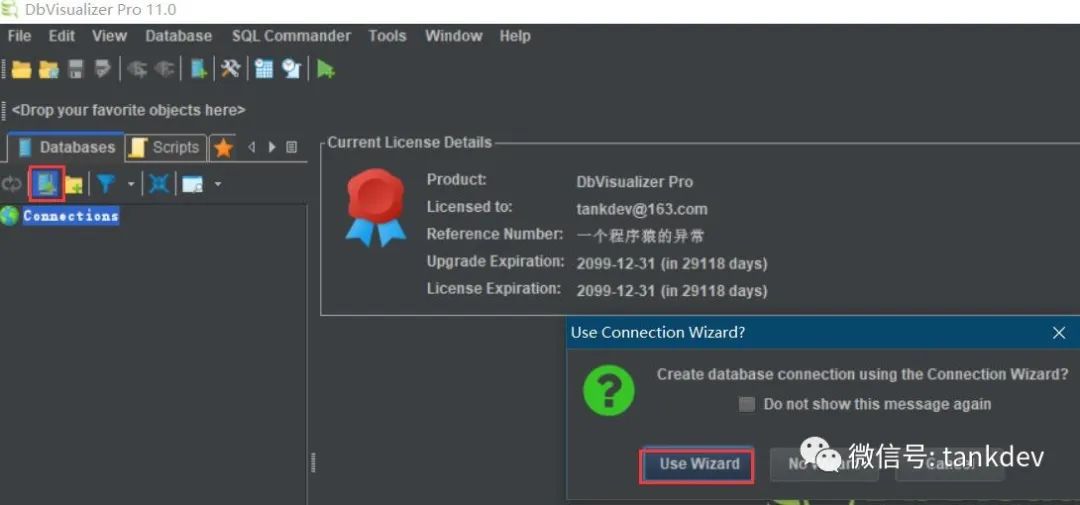The image size is (1080, 505).
Task: Click the Reference Number value text
Action: point(641,236)
